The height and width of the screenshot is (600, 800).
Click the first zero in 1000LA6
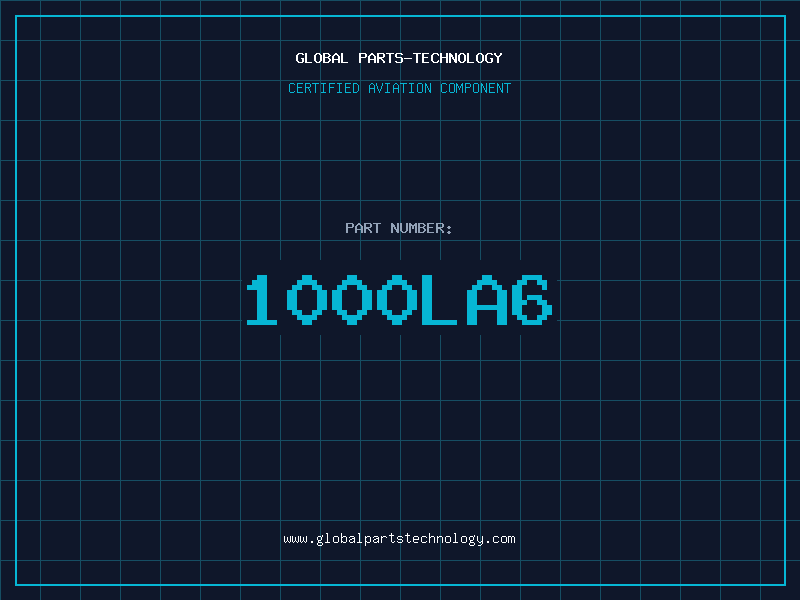[306, 300]
